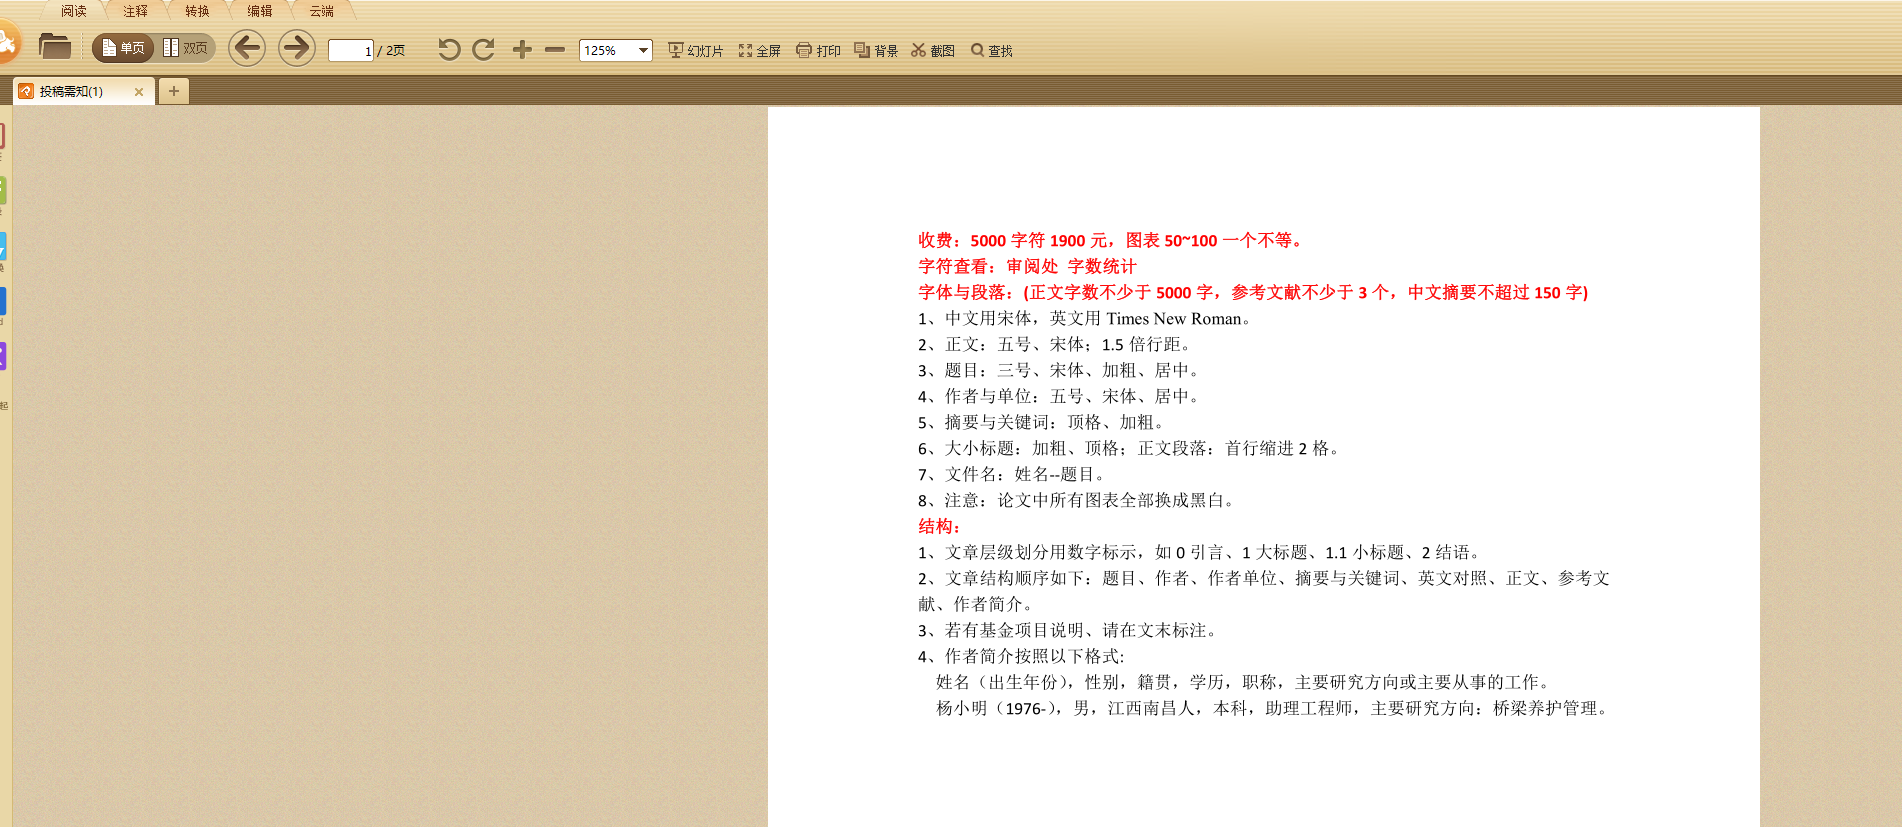
Task: Open the 注释 annotation tab
Action: click(135, 11)
